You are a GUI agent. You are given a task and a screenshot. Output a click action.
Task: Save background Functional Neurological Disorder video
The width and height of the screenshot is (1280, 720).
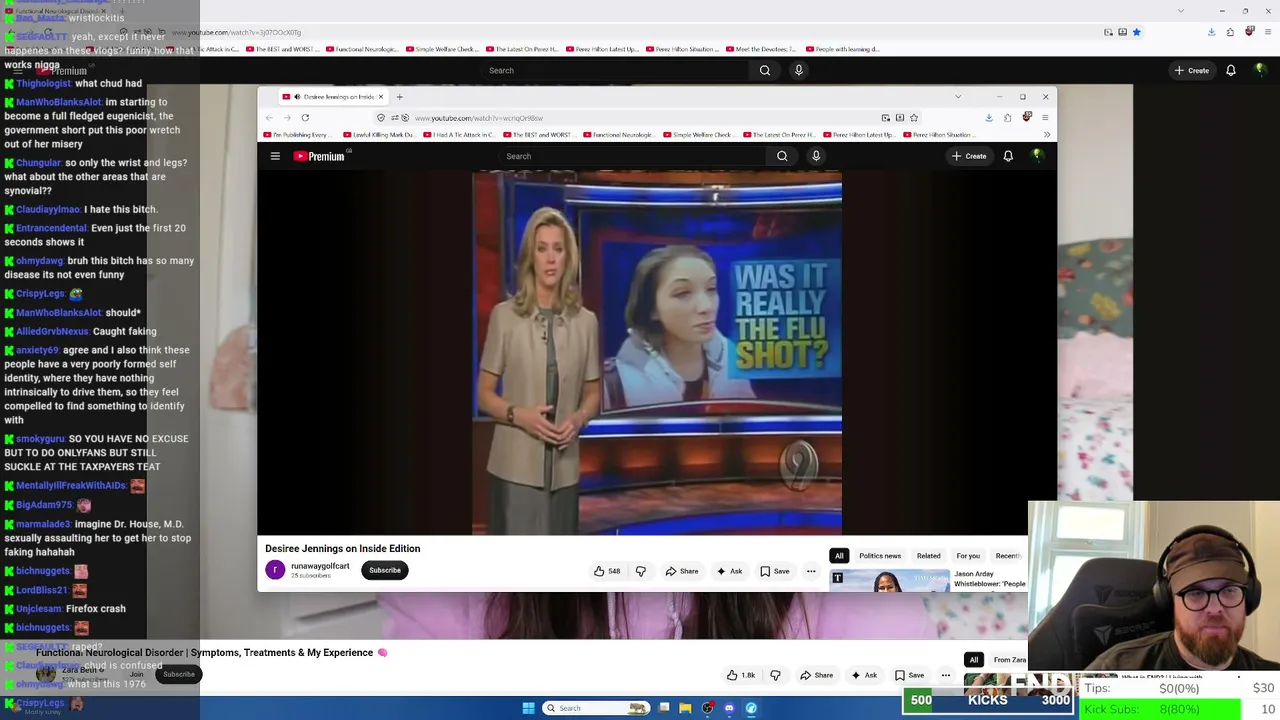pyautogui.click(x=910, y=675)
